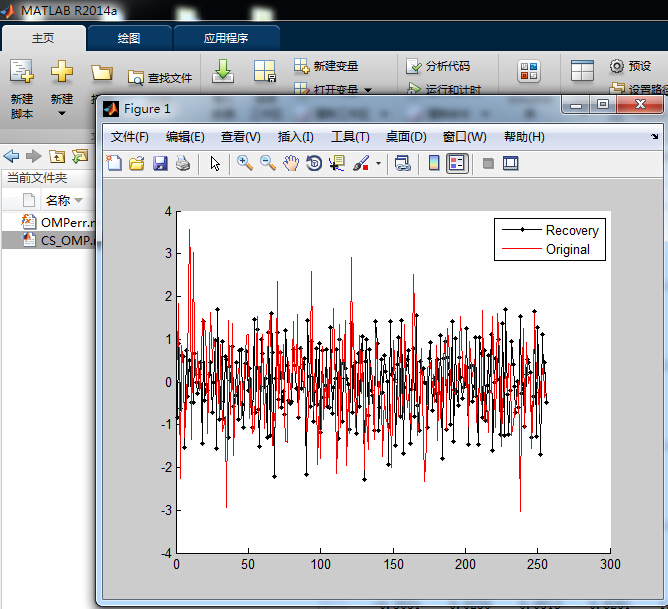The image size is (668, 609).
Task: Click the 新建 plus icon in MATLAB ribbon
Action: (x=62, y=72)
